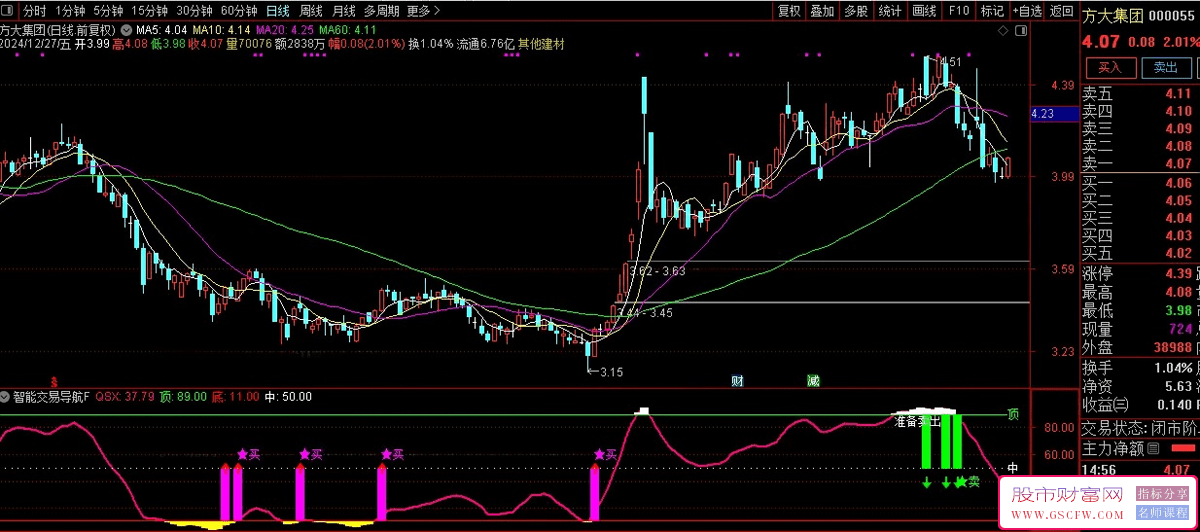
Task: Click the 涨停 limit-up value 4.39
Action: tap(1178, 273)
